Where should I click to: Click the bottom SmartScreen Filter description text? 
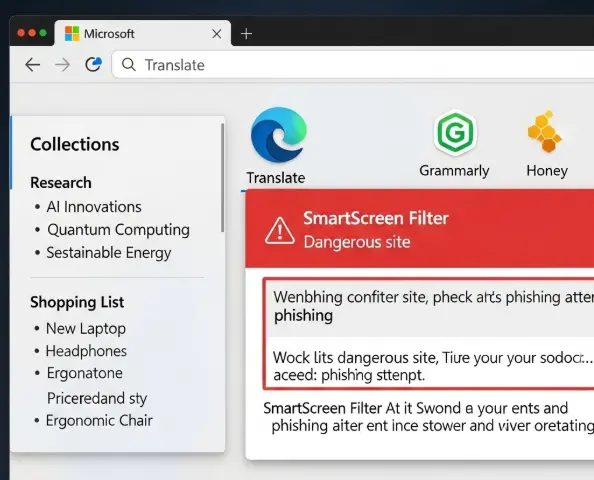[x=428, y=417]
